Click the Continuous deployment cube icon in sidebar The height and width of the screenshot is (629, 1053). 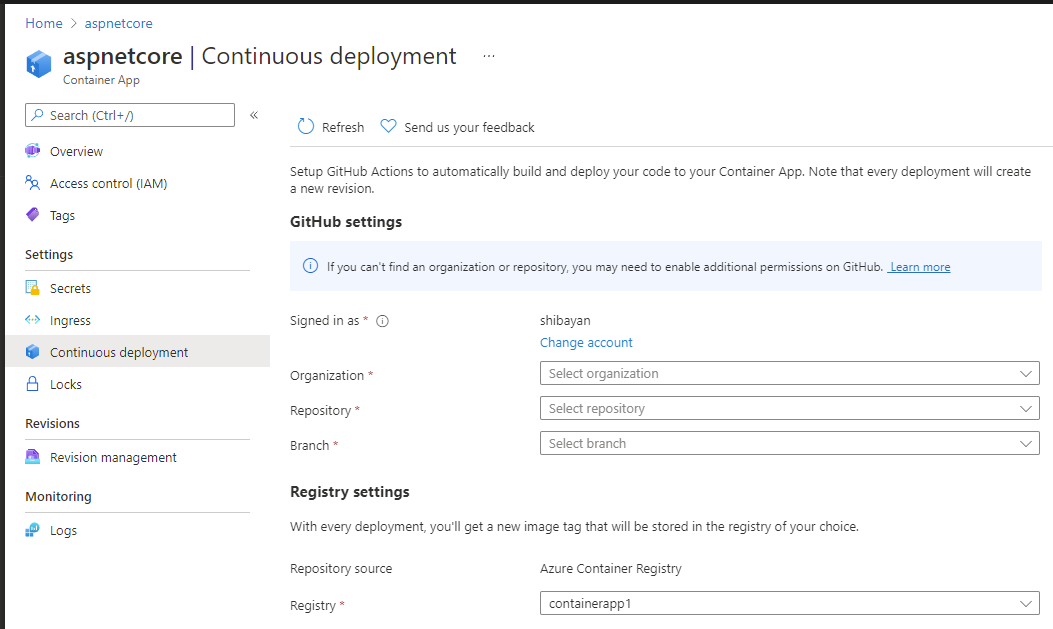(32, 352)
